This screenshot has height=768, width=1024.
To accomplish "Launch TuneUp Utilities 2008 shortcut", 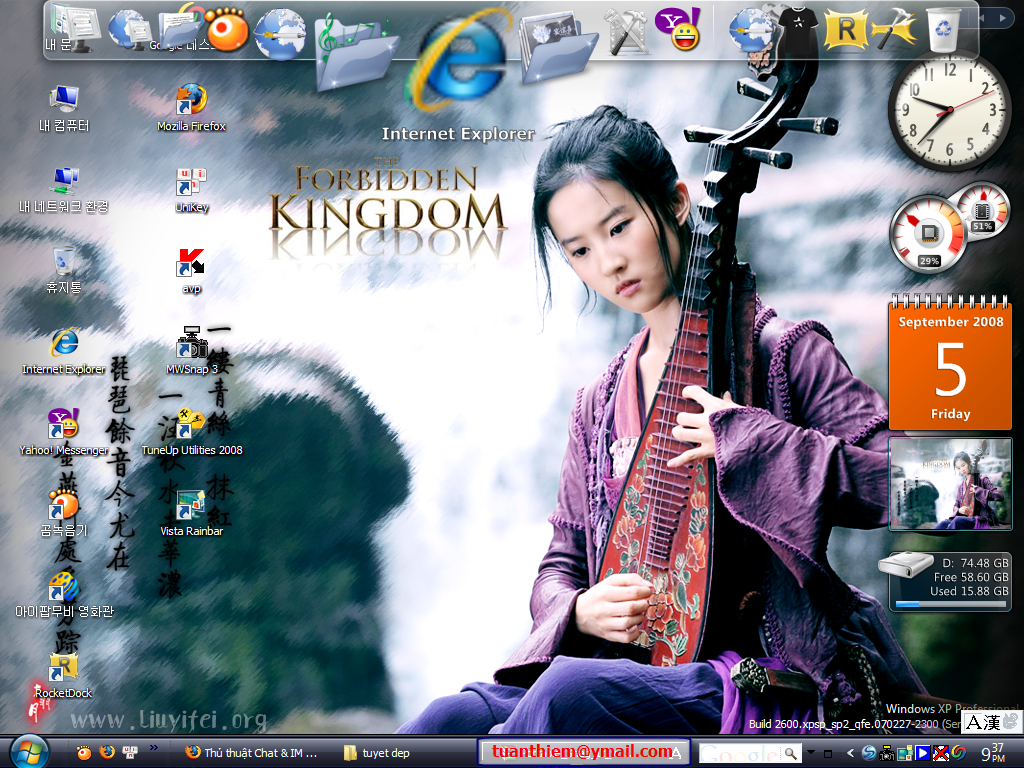I will [192, 432].
